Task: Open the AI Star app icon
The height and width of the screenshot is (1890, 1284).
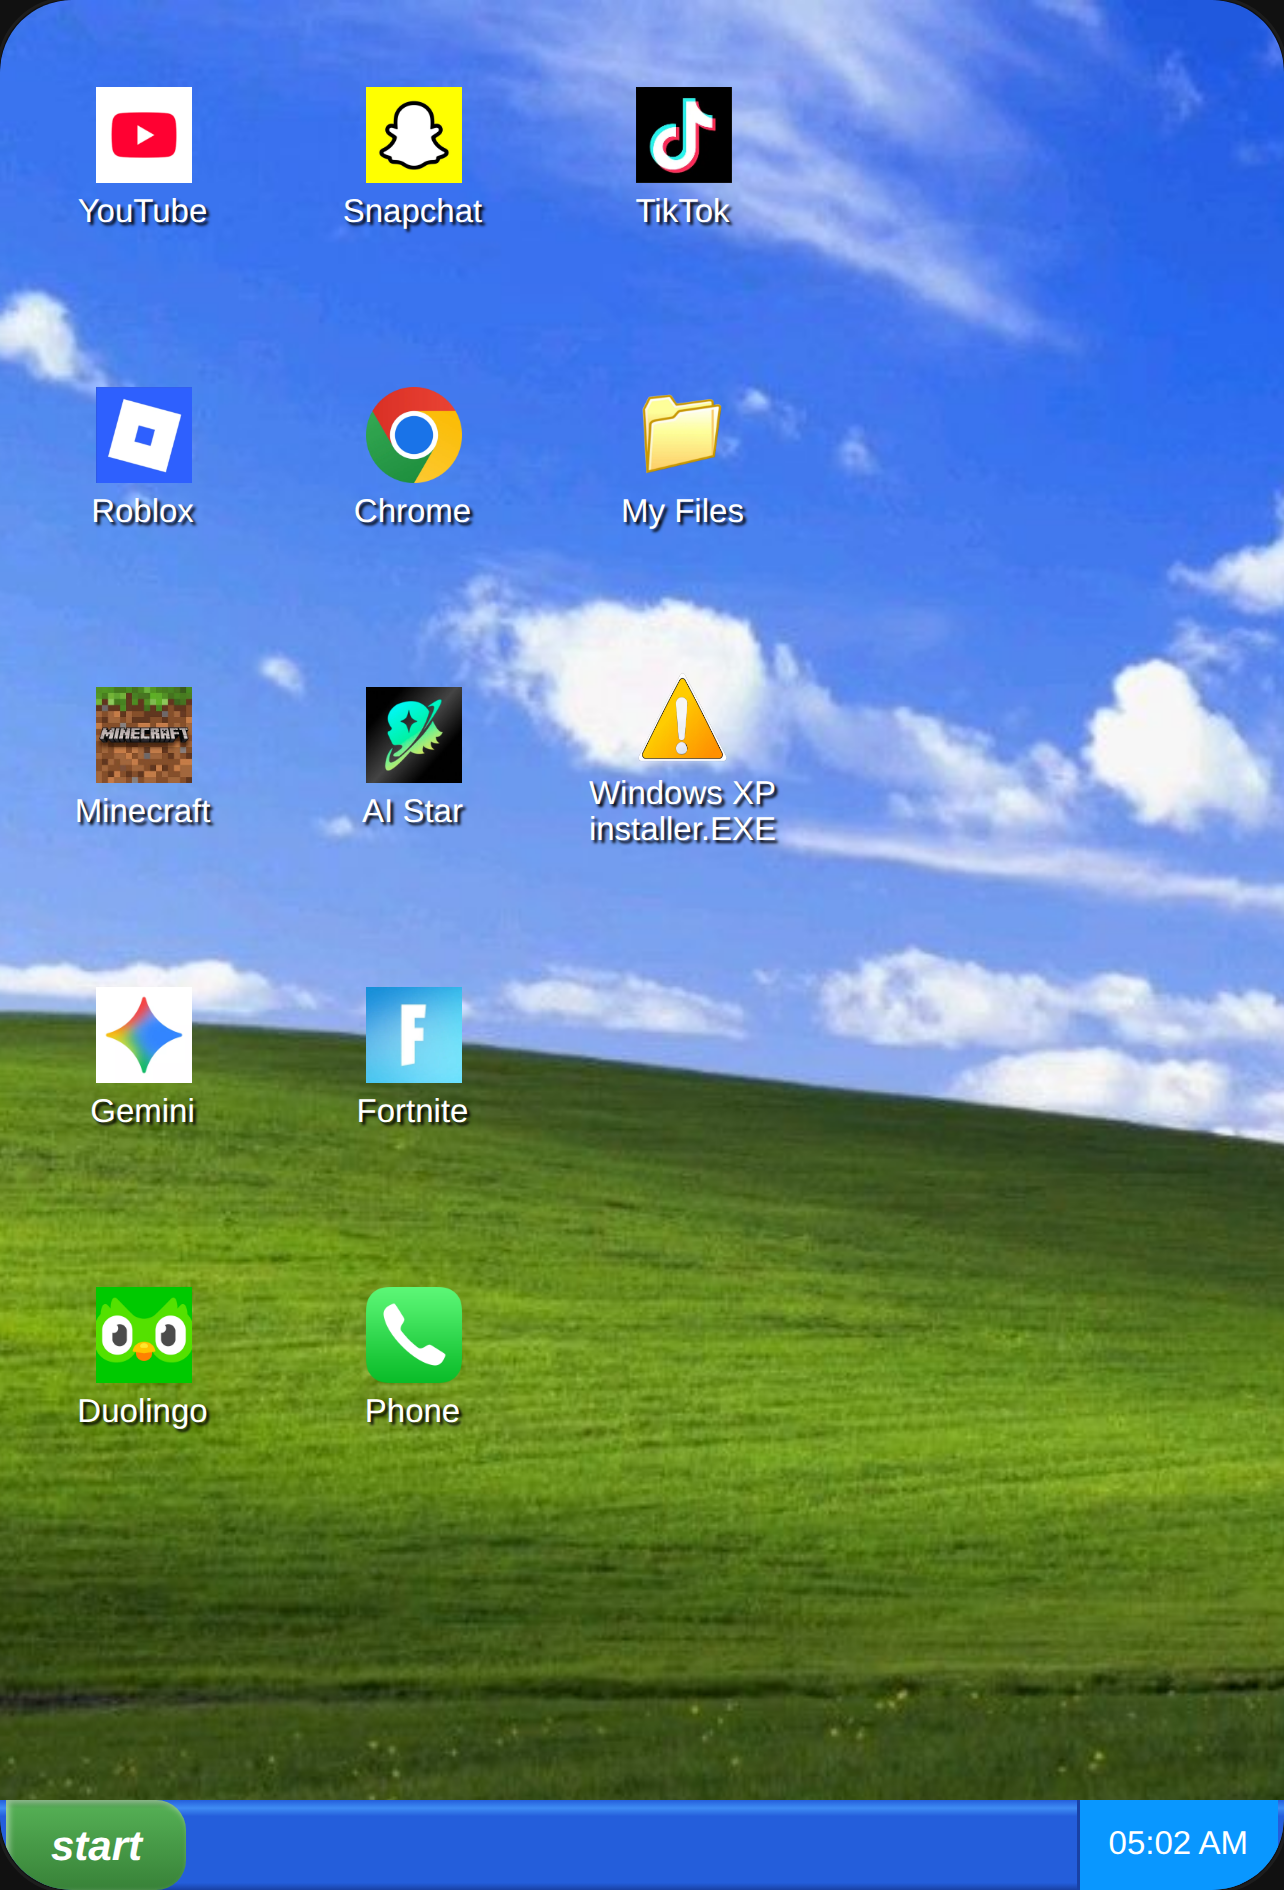Action: 414,735
